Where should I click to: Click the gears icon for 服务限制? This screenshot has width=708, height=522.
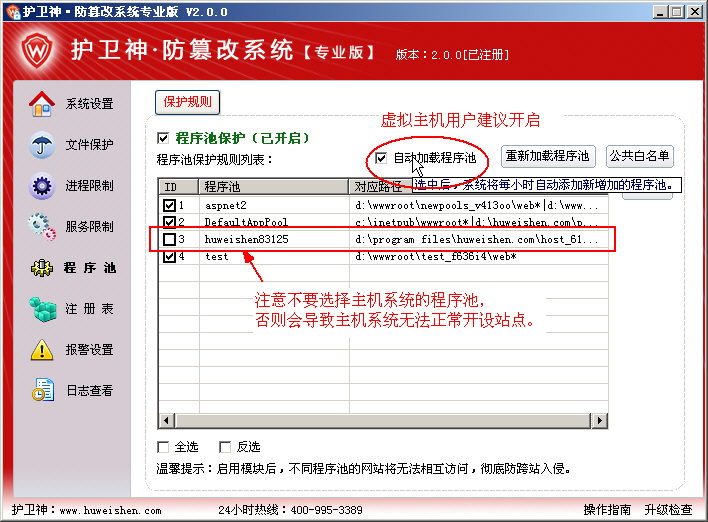click(42, 227)
